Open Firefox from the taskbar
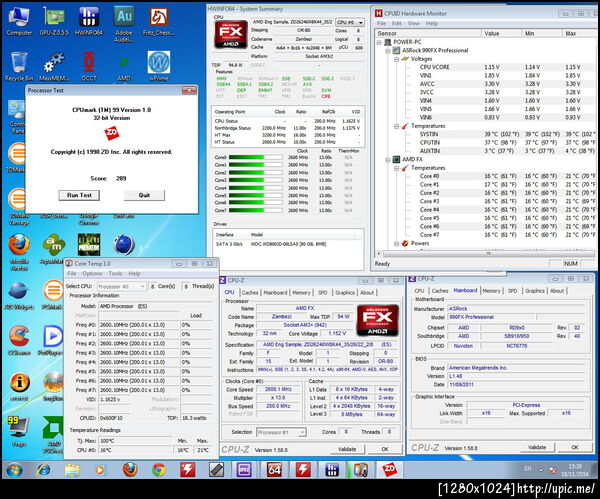600x499 pixels. (130, 470)
